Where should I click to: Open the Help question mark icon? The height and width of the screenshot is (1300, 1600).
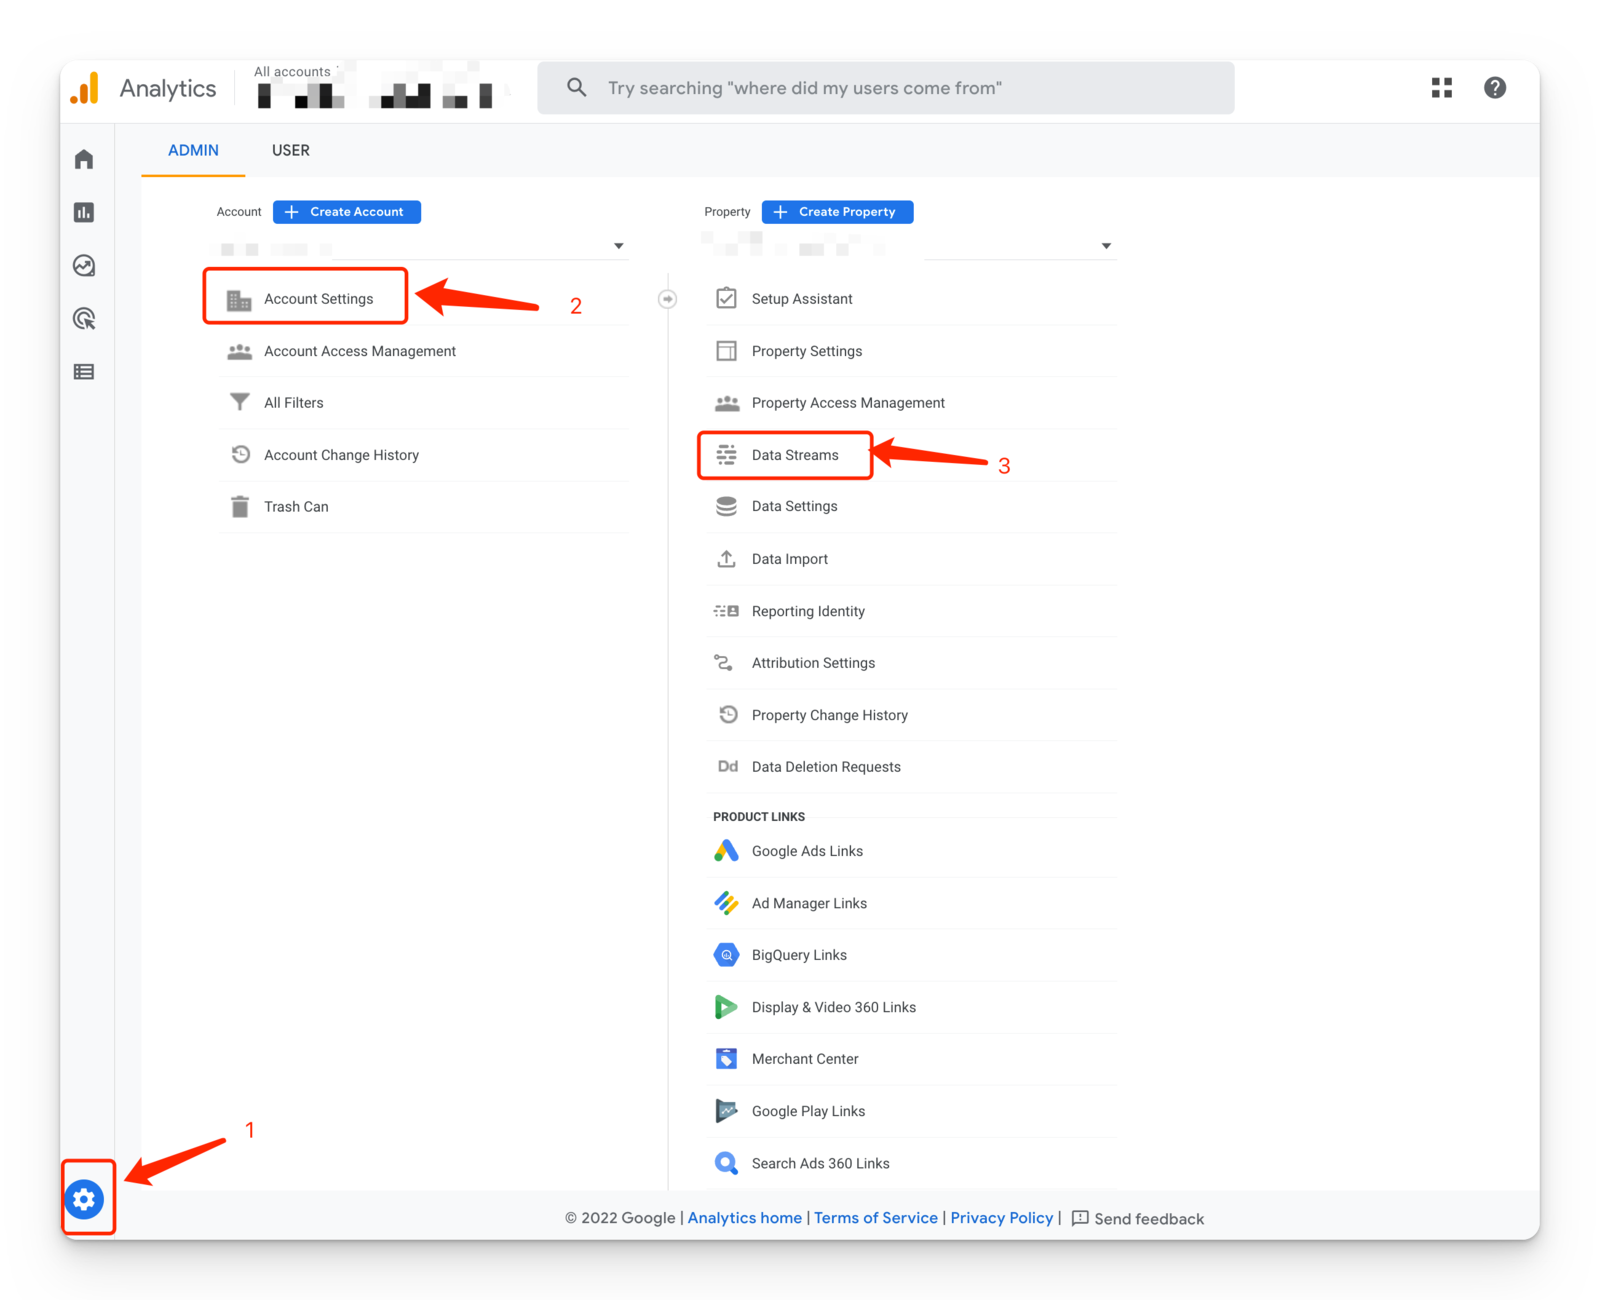(x=1494, y=88)
